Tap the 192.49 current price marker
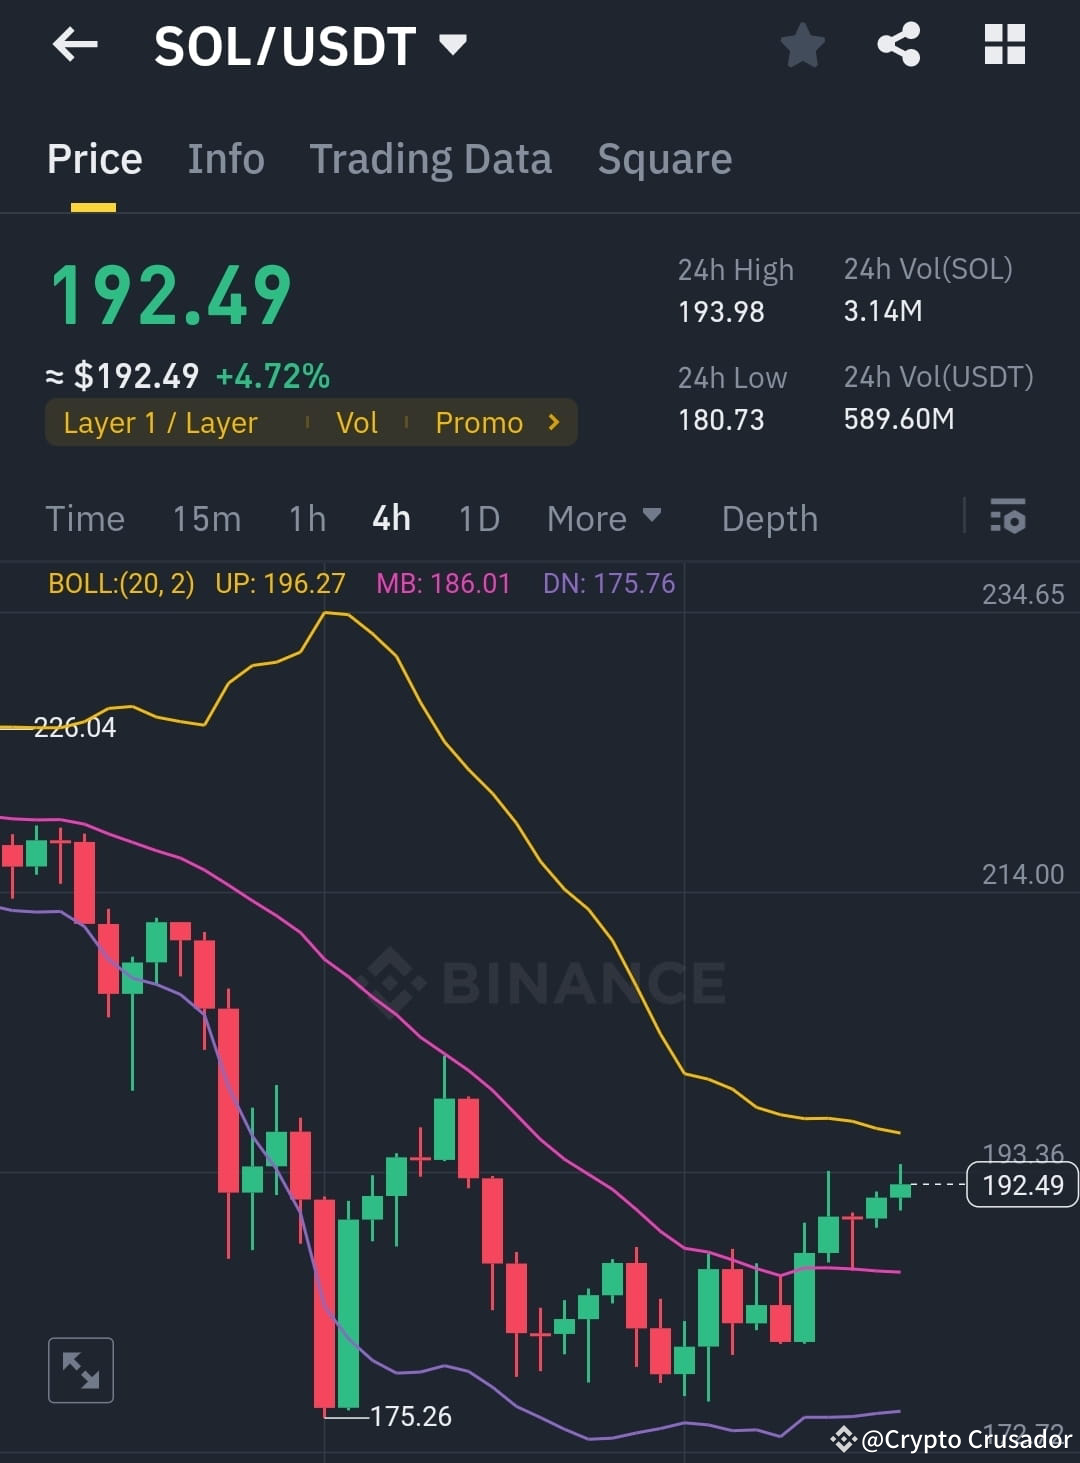The height and width of the screenshot is (1463, 1080). (1021, 1185)
